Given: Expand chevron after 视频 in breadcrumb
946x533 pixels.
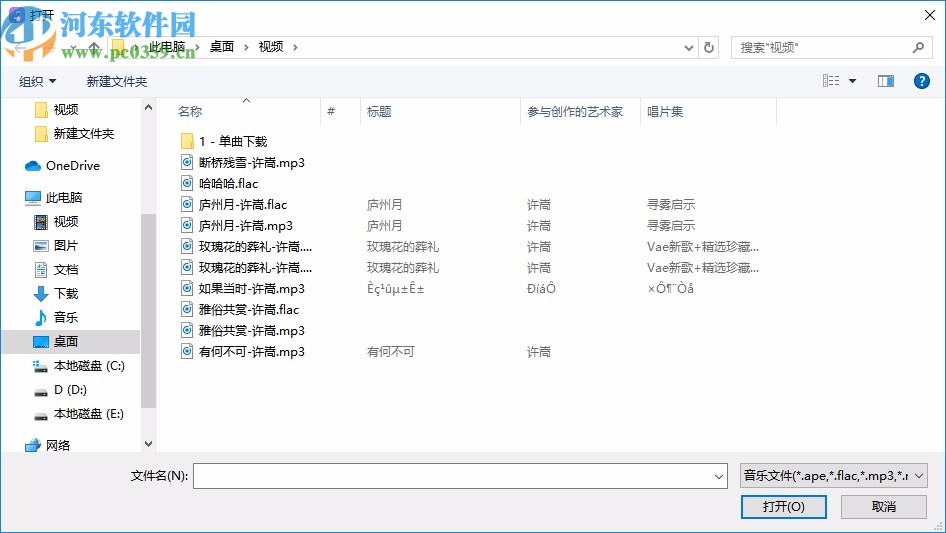Looking at the screenshot, I should tap(295, 47).
